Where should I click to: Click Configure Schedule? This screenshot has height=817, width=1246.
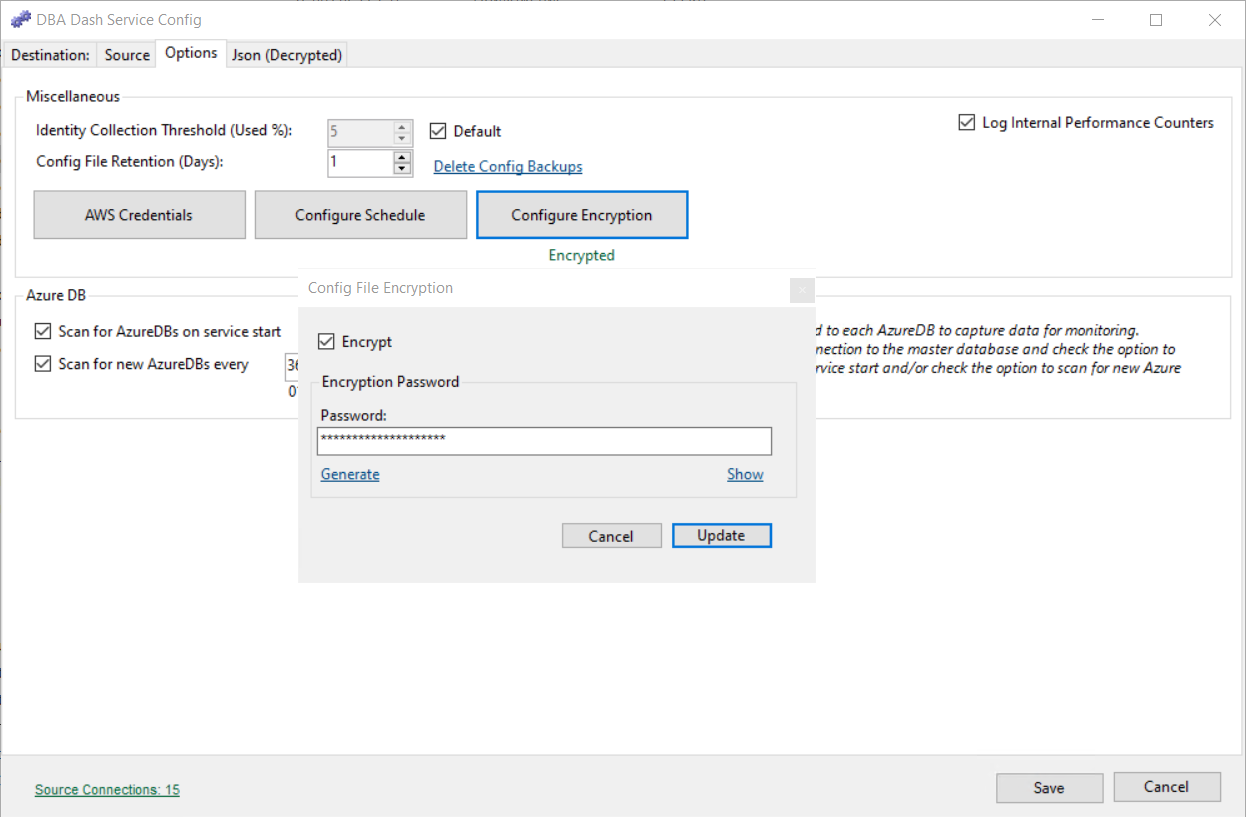pyautogui.click(x=360, y=214)
